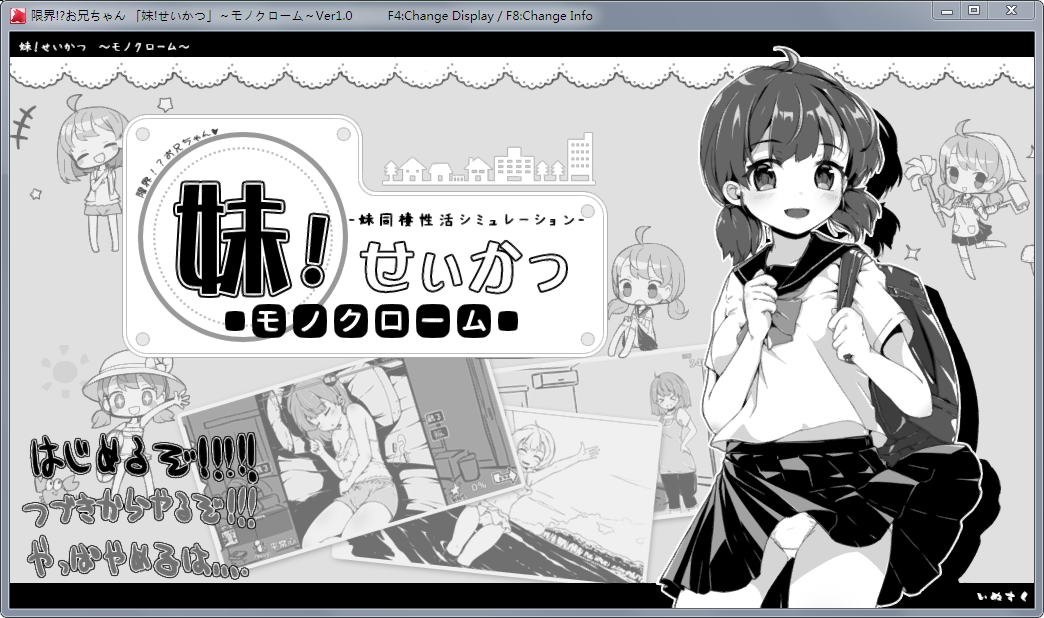1044x618 pixels.
Task: Click the chibi girl sitting beside logo
Action: (646, 290)
